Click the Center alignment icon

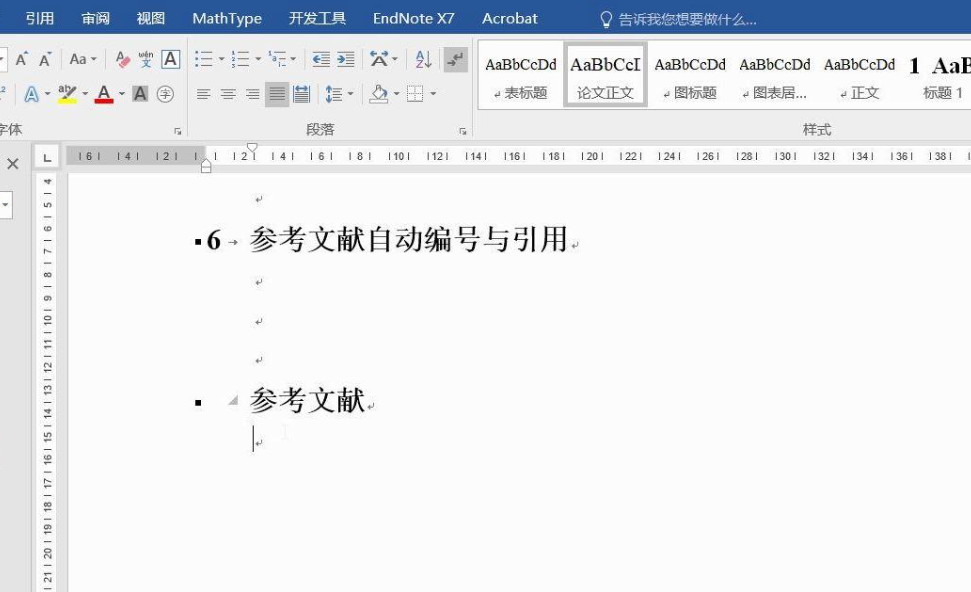pos(228,94)
